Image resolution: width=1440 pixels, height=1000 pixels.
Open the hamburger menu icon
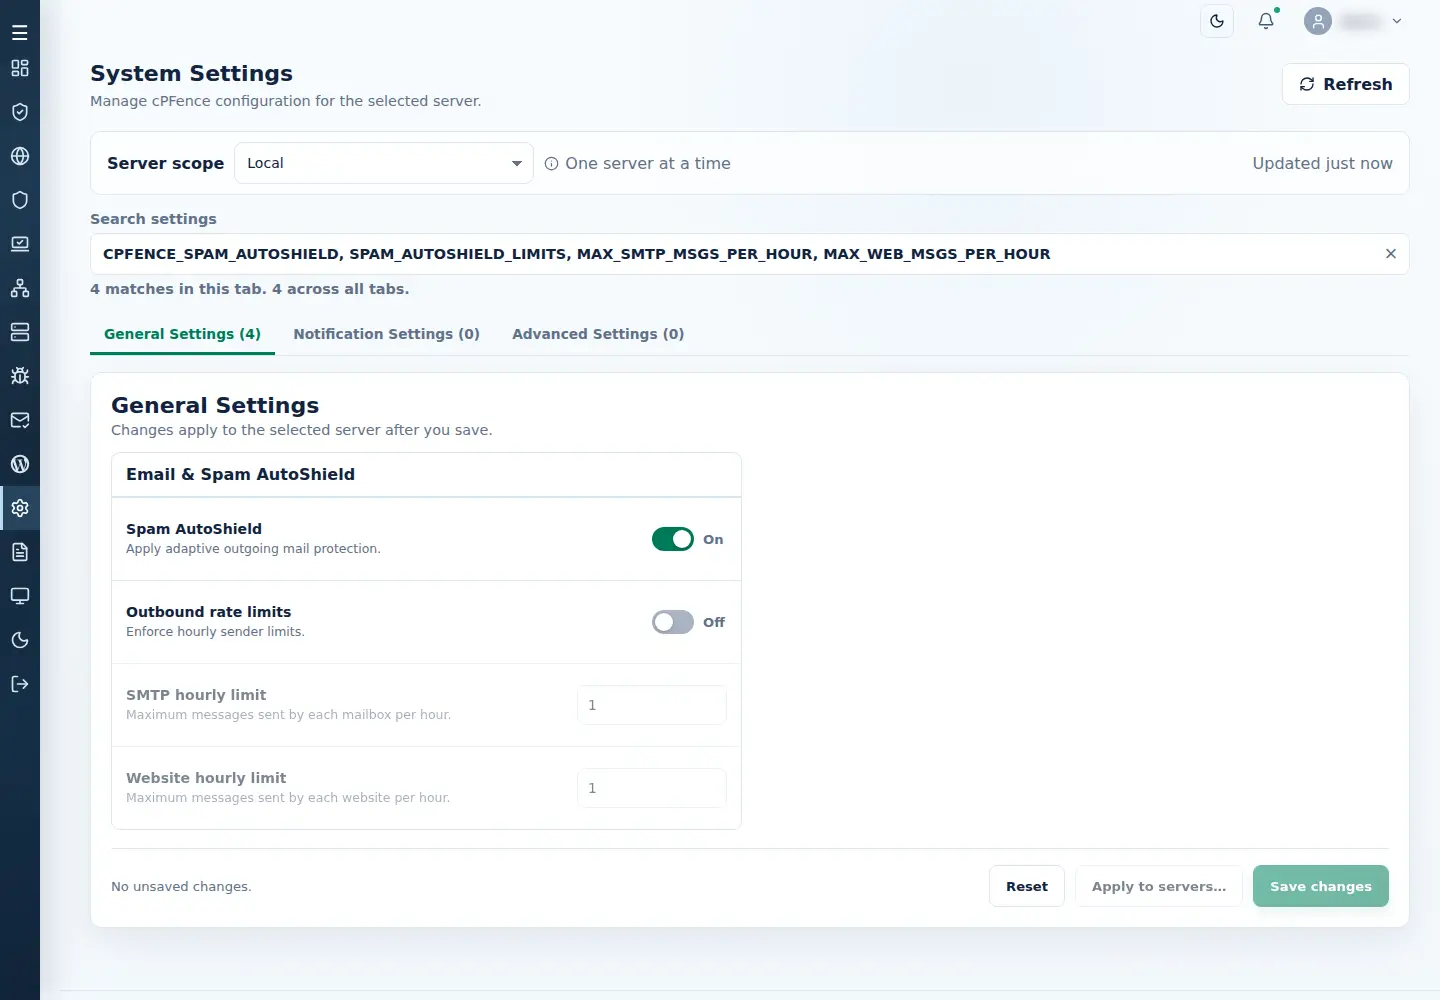[20, 33]
